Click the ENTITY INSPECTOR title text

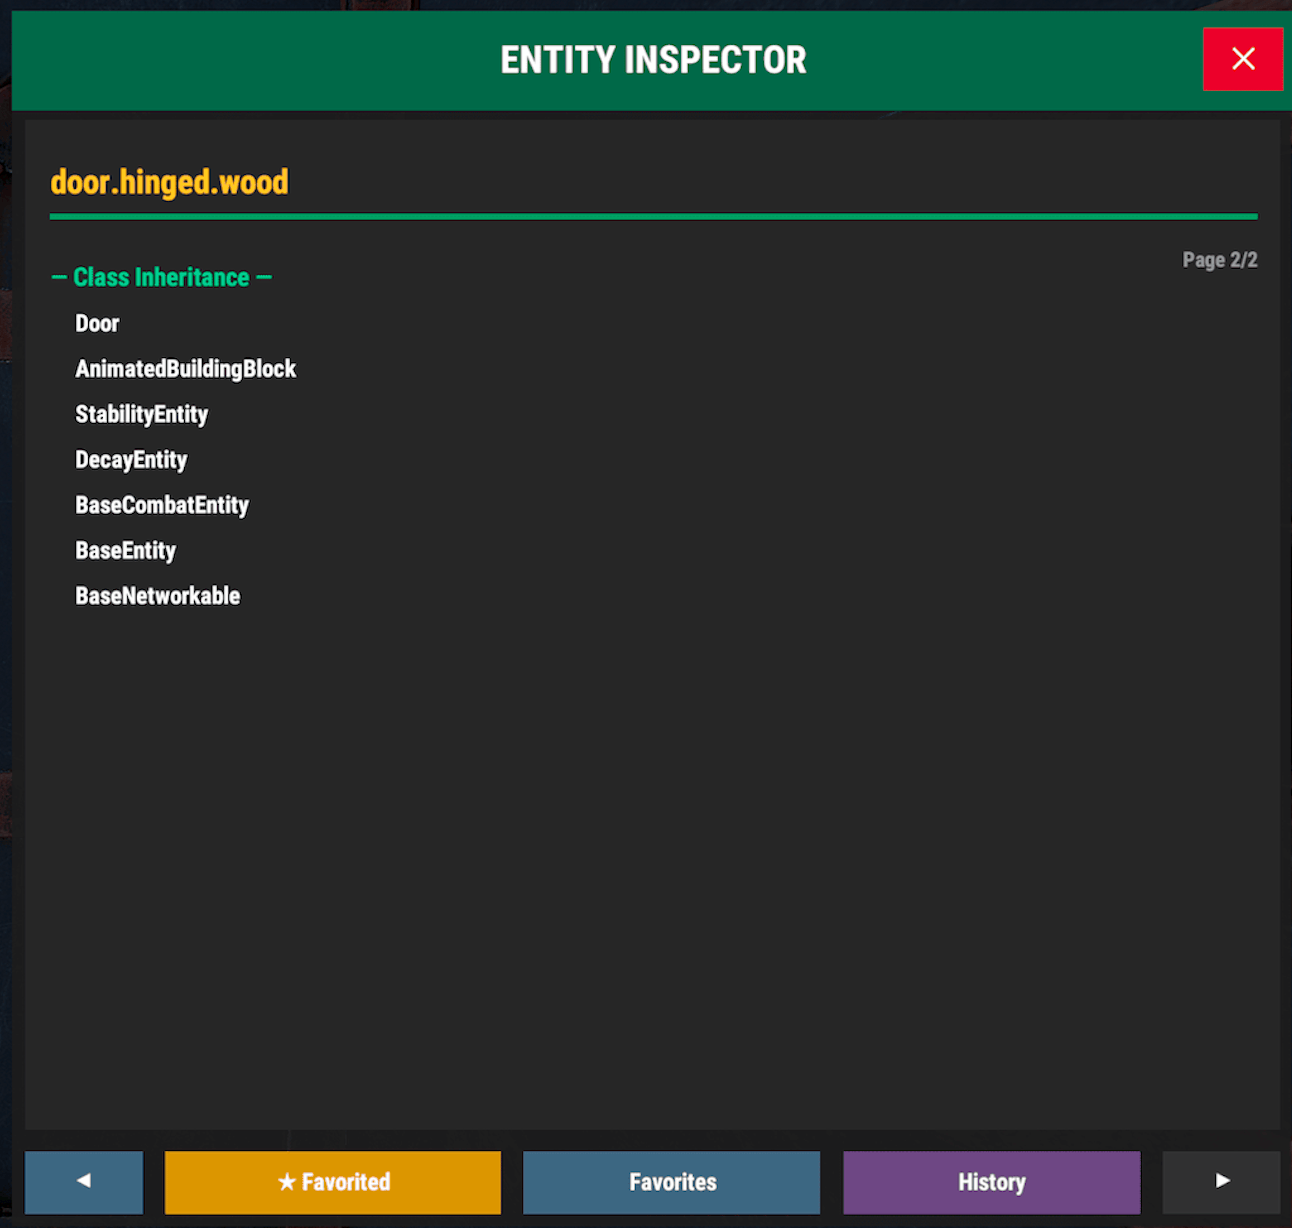click(653, 60)
